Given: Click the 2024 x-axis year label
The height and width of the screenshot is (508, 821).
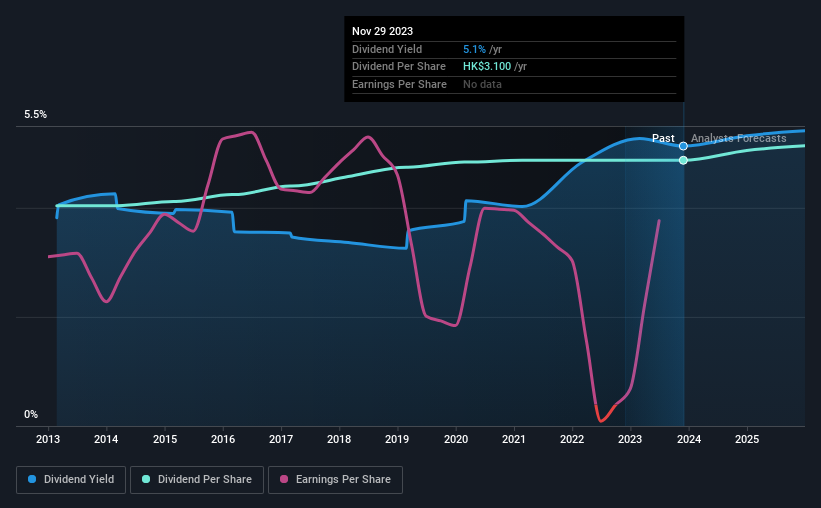Looking at the screenshot, I should (x=689, y=439).
